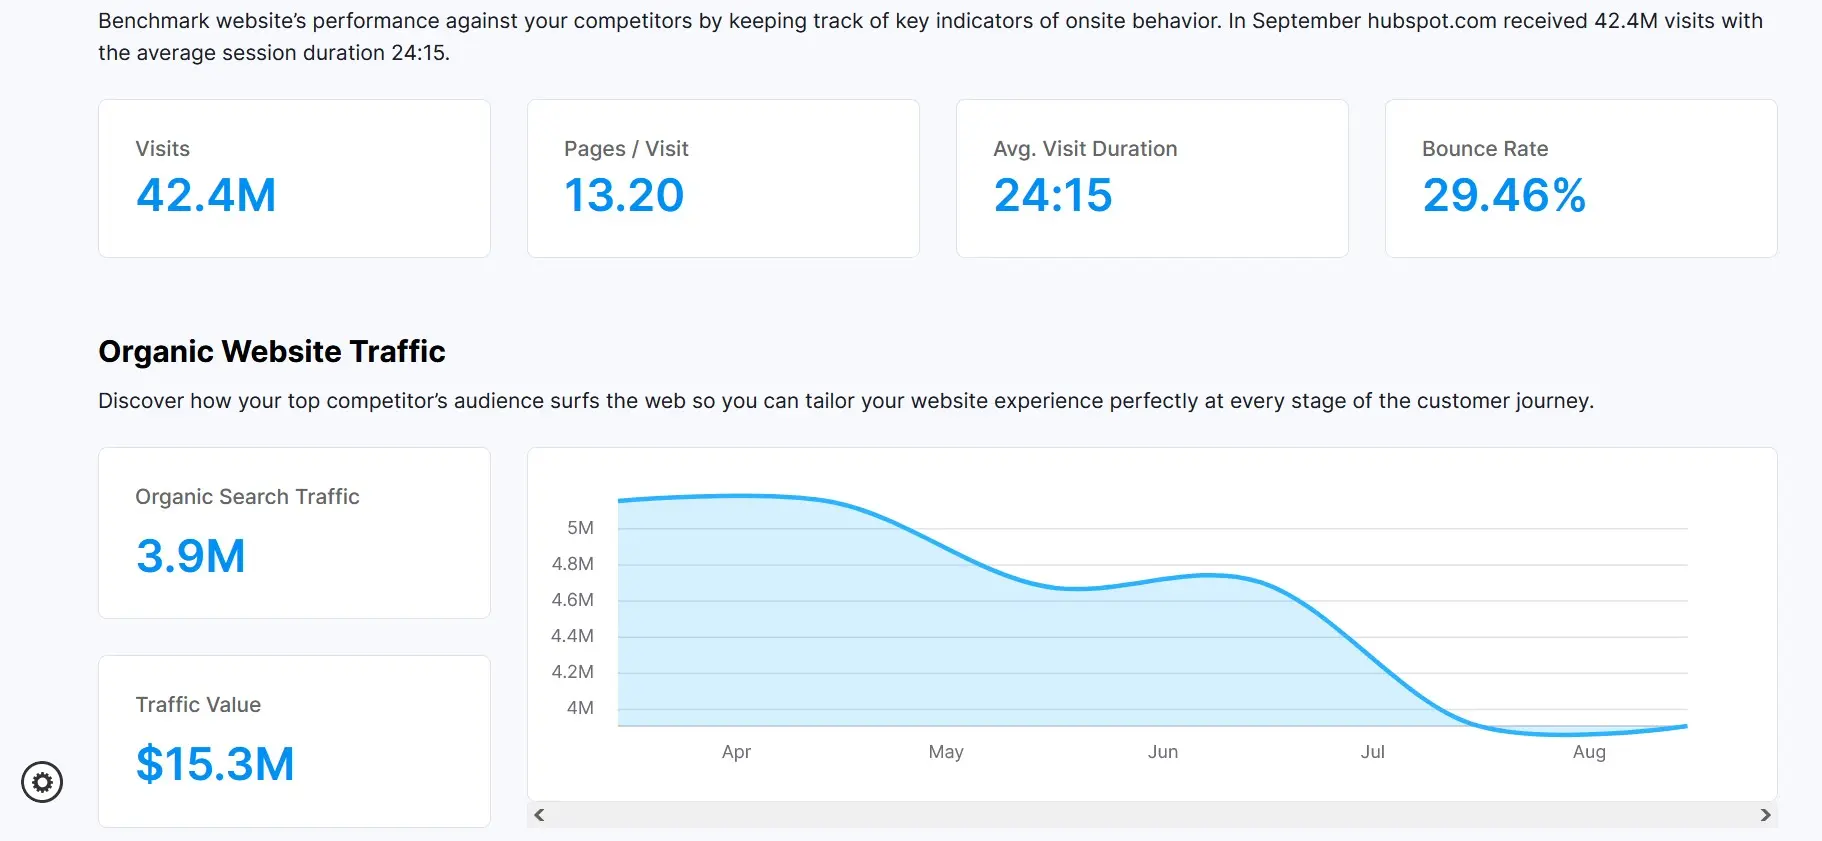This screenshot has width=1822, height=841.
Task: Click the traffic curve peak in June
Action: (1207, 575)
